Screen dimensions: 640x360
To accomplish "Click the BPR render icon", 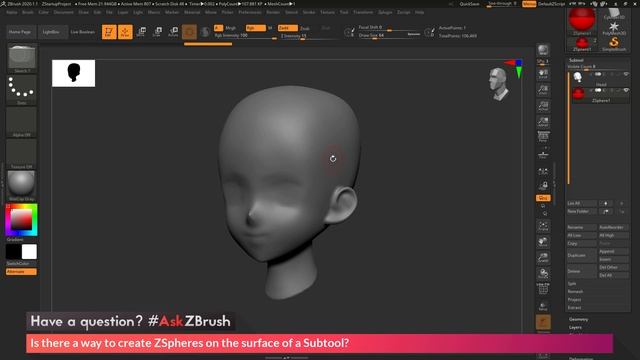I will click(543, 50).
